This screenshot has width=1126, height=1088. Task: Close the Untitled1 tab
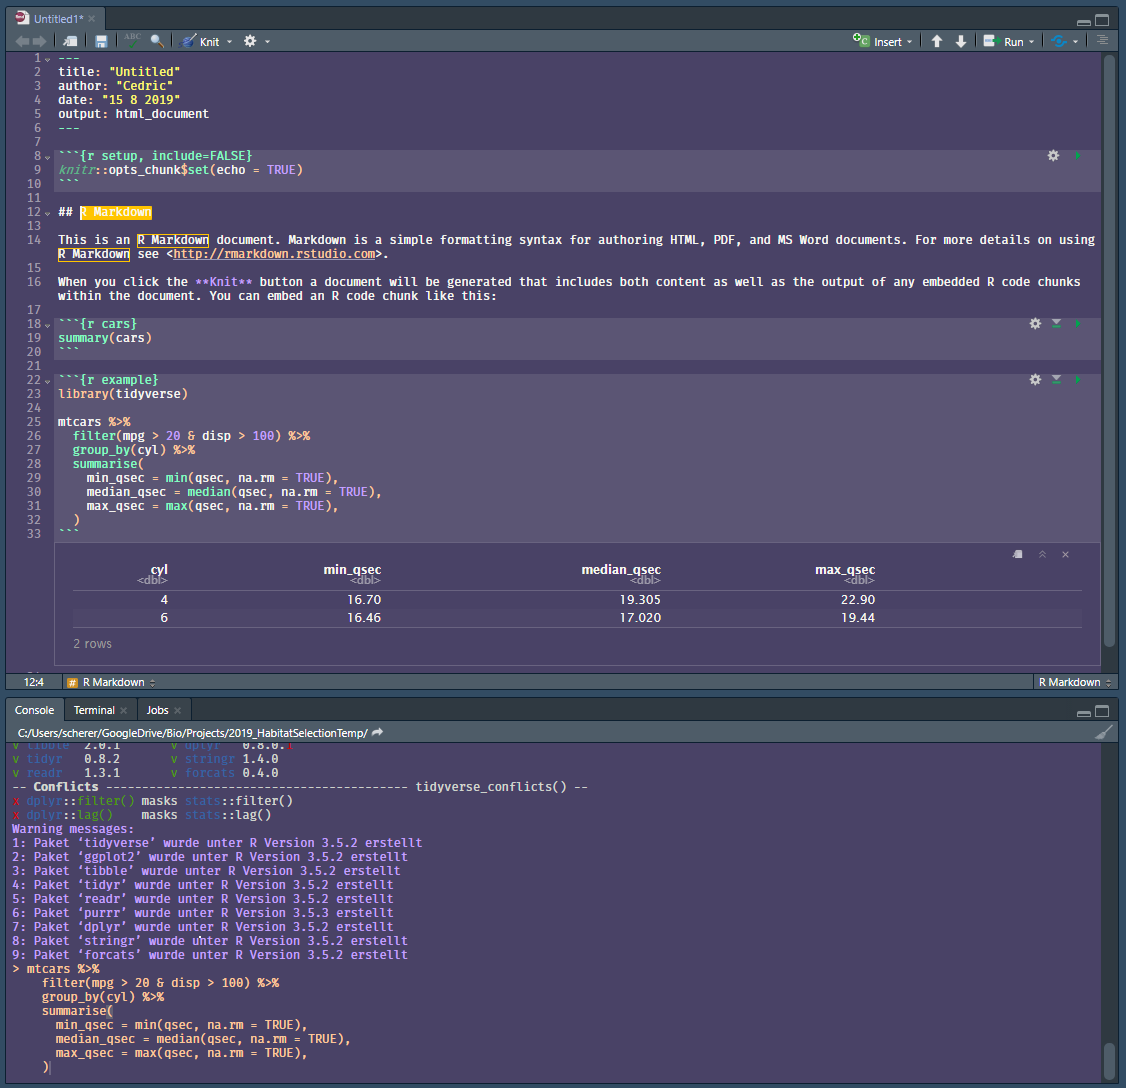click(x=92, y=19)
